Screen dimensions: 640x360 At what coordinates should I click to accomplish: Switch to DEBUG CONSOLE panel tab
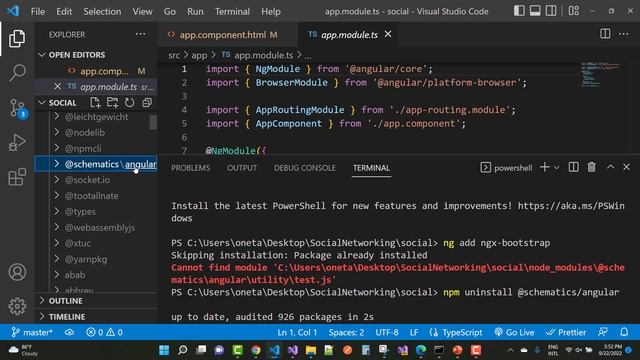(305, 168)
